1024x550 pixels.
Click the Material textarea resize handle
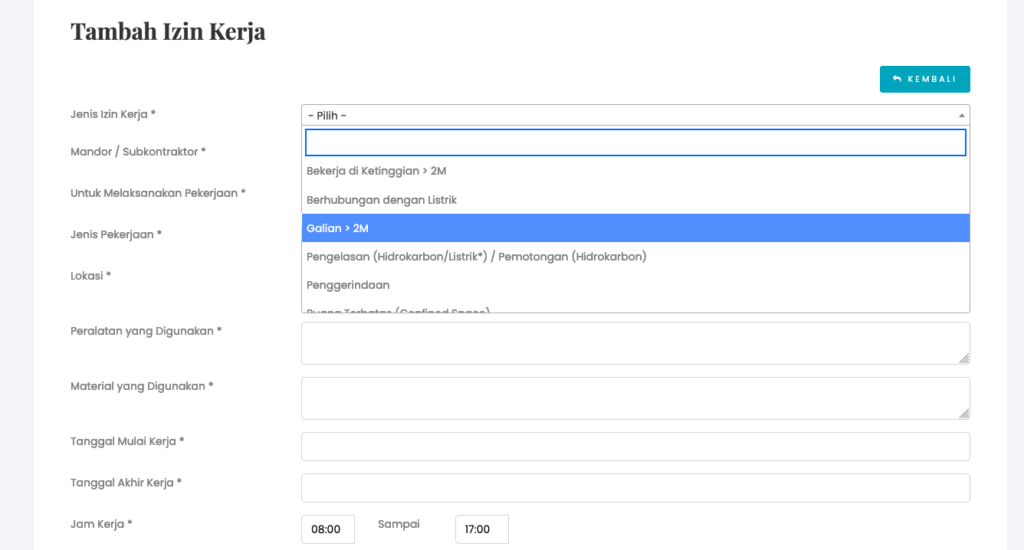(964, 413)
